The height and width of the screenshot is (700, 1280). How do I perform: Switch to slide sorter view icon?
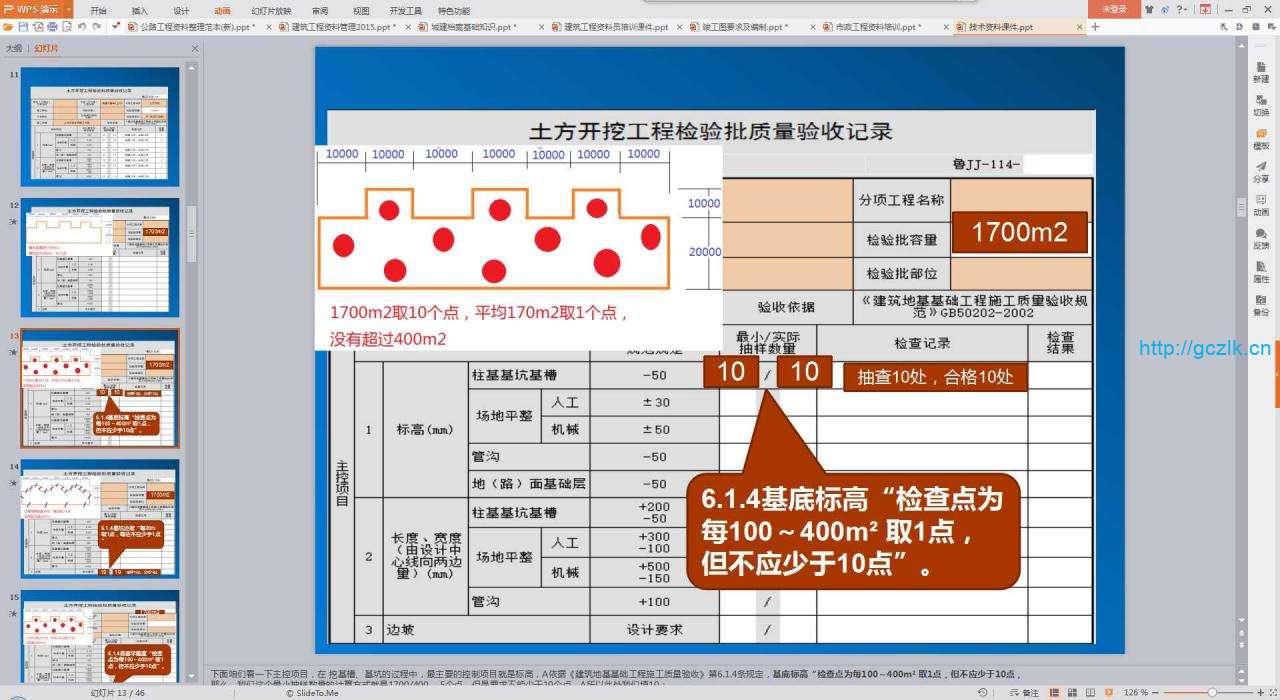1070,692
